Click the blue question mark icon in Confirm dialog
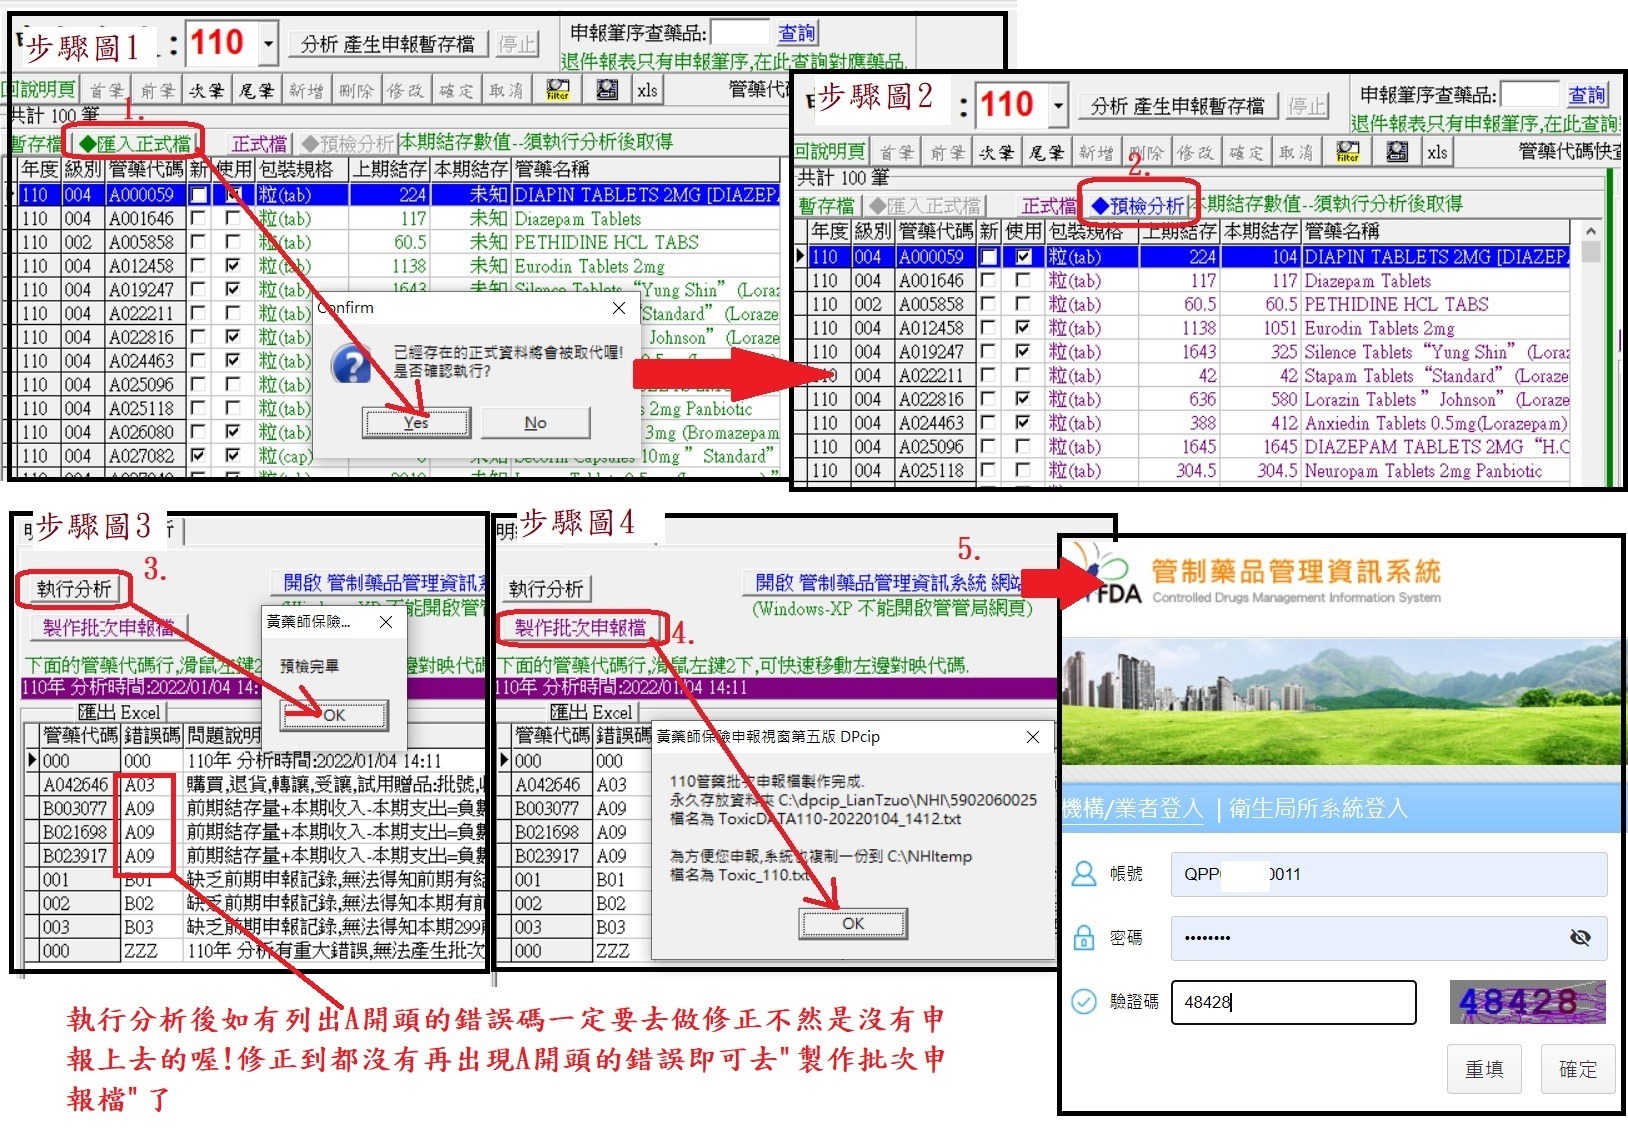This screenshot has width=1628, height=1138. pos(351,365)
